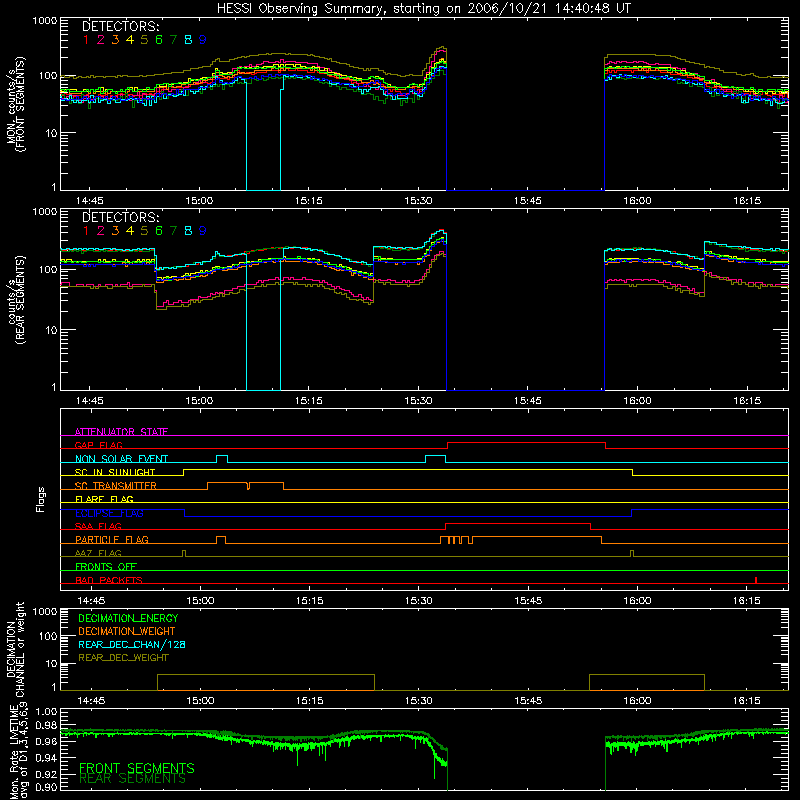
Task: Click the HESSI Observing Summary title
Action: (423, 9)
